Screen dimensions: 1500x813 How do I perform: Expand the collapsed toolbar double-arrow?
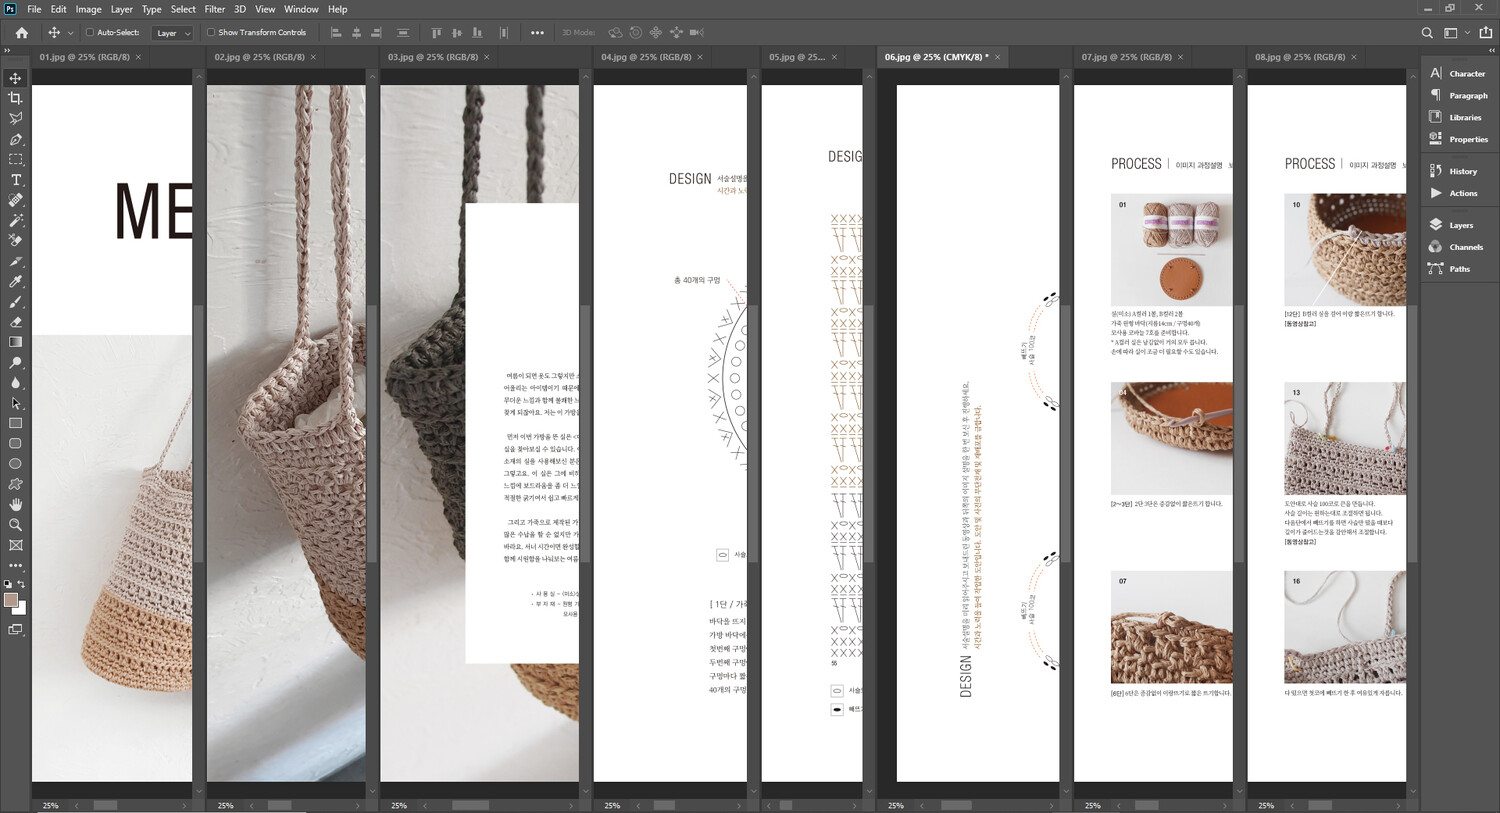coord(7,50)
